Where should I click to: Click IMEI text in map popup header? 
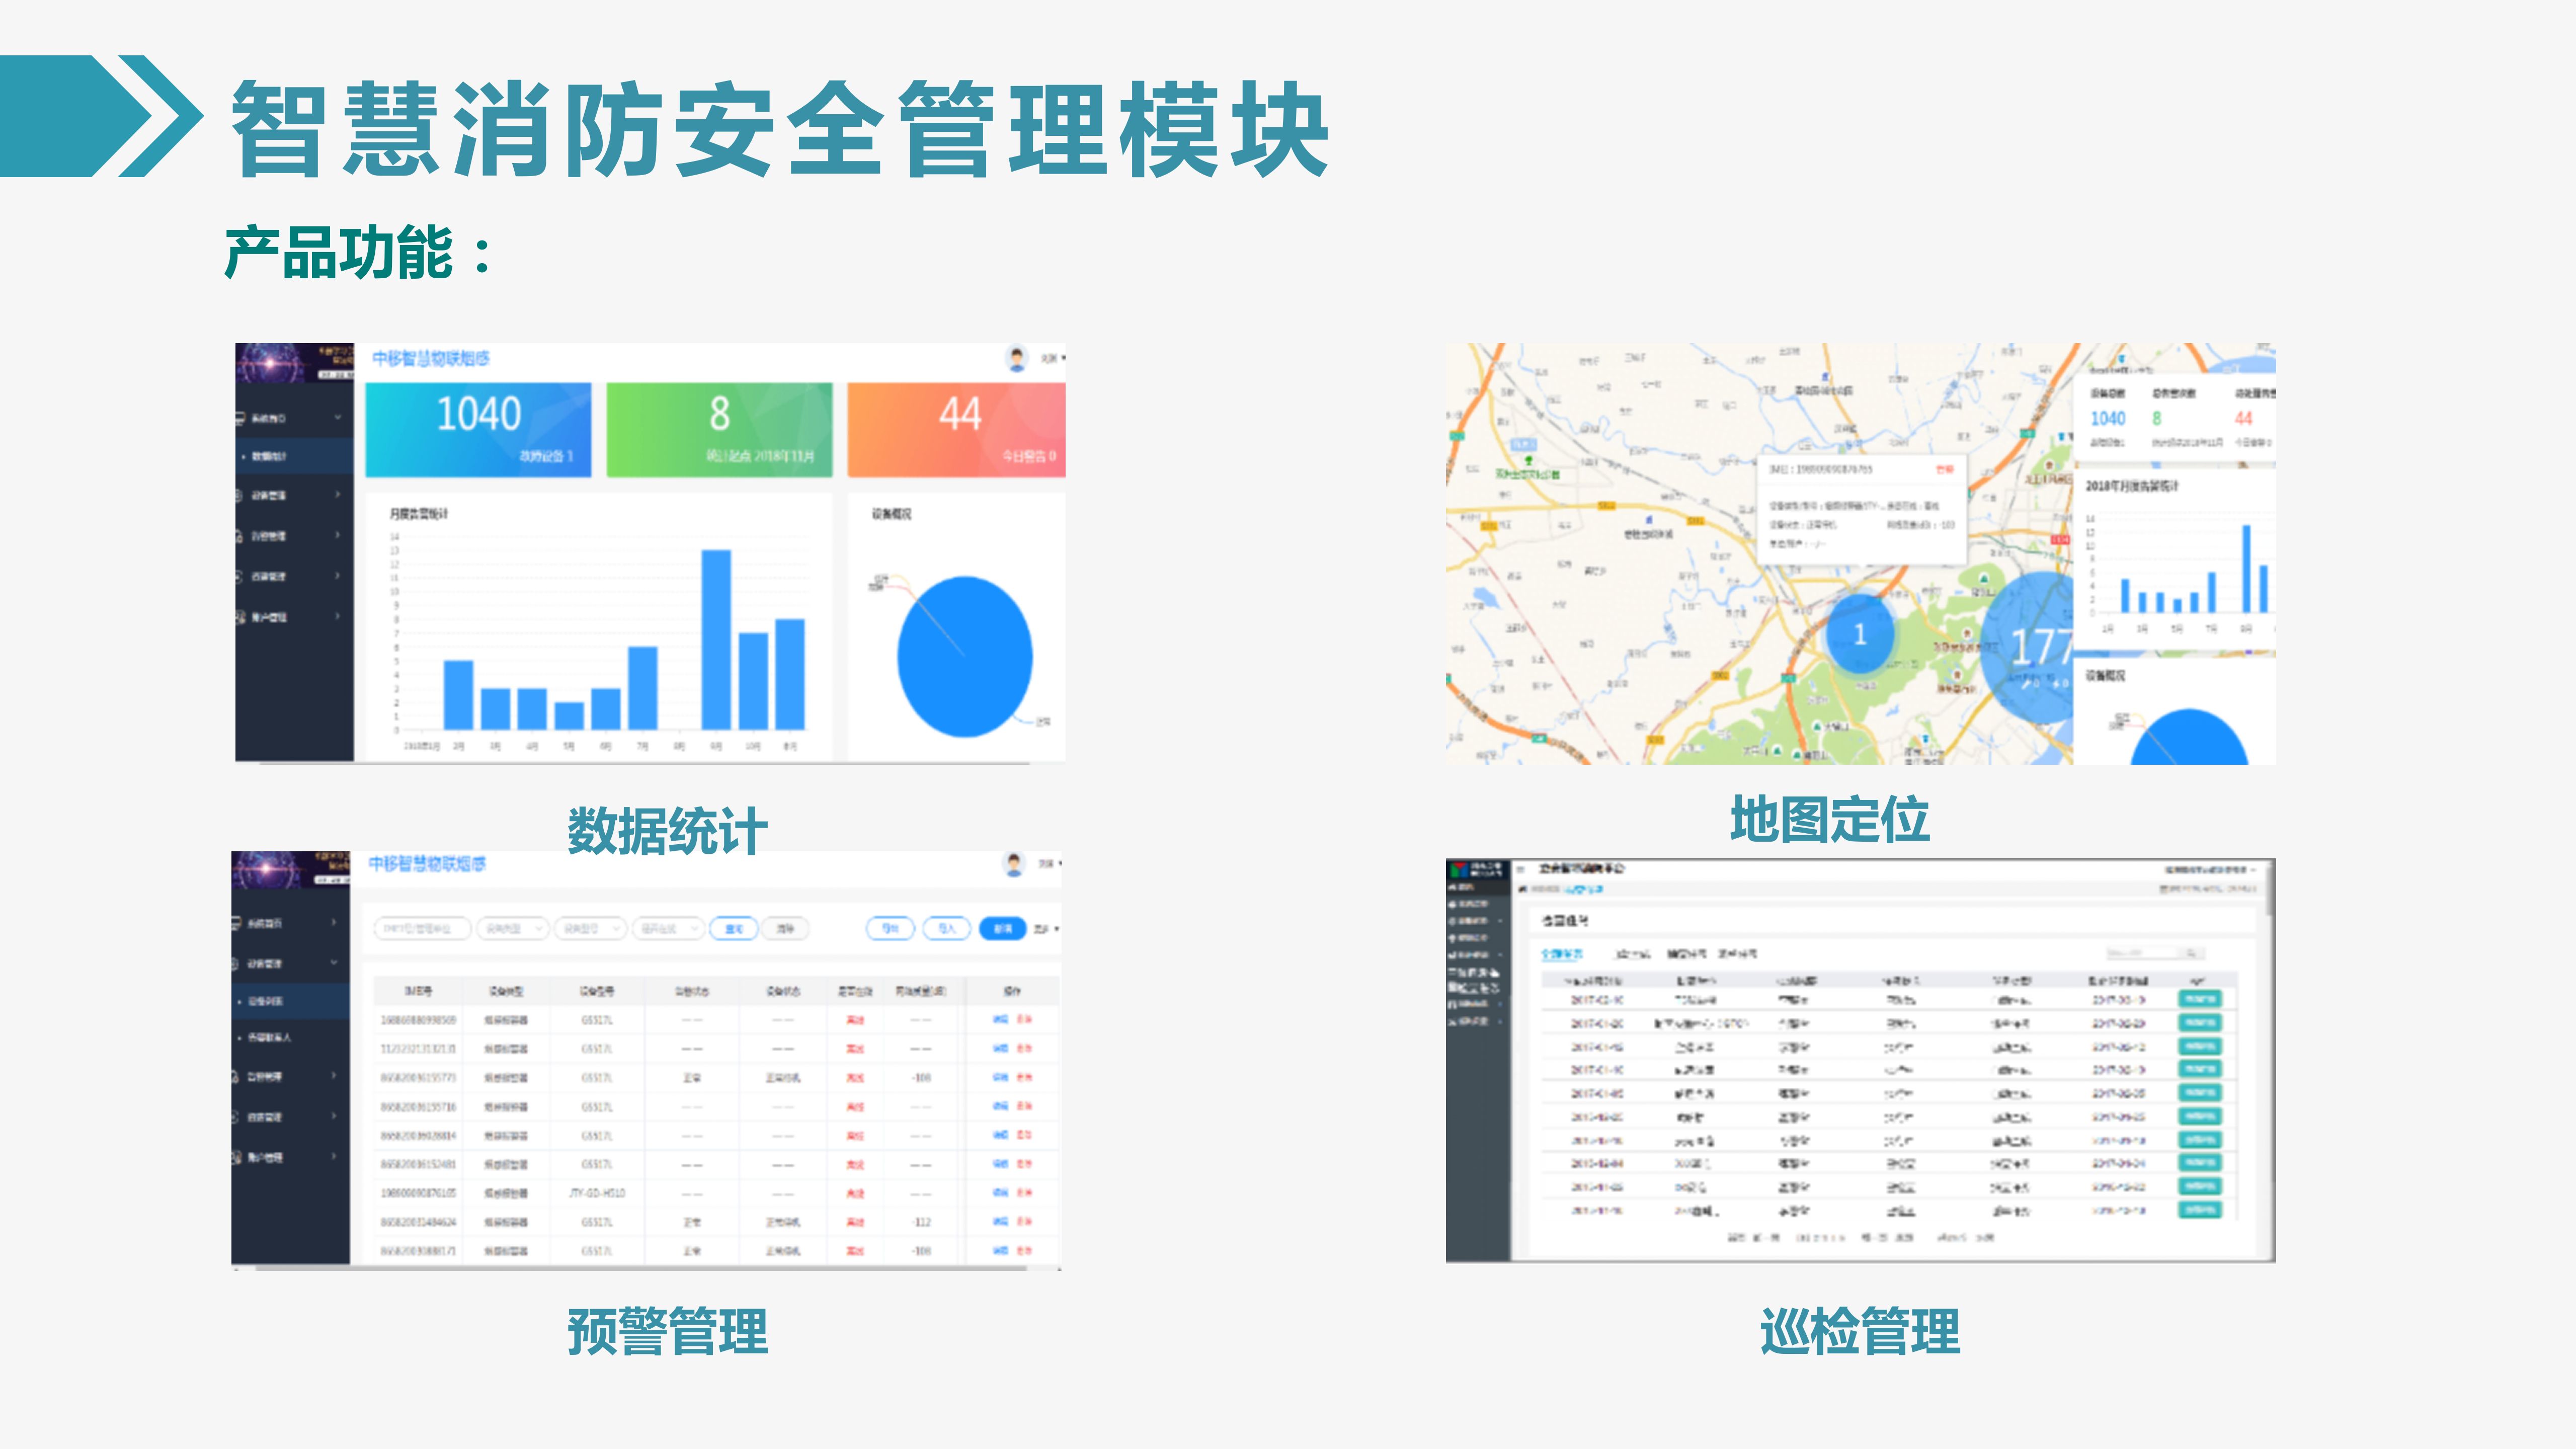coord(1820,469)
